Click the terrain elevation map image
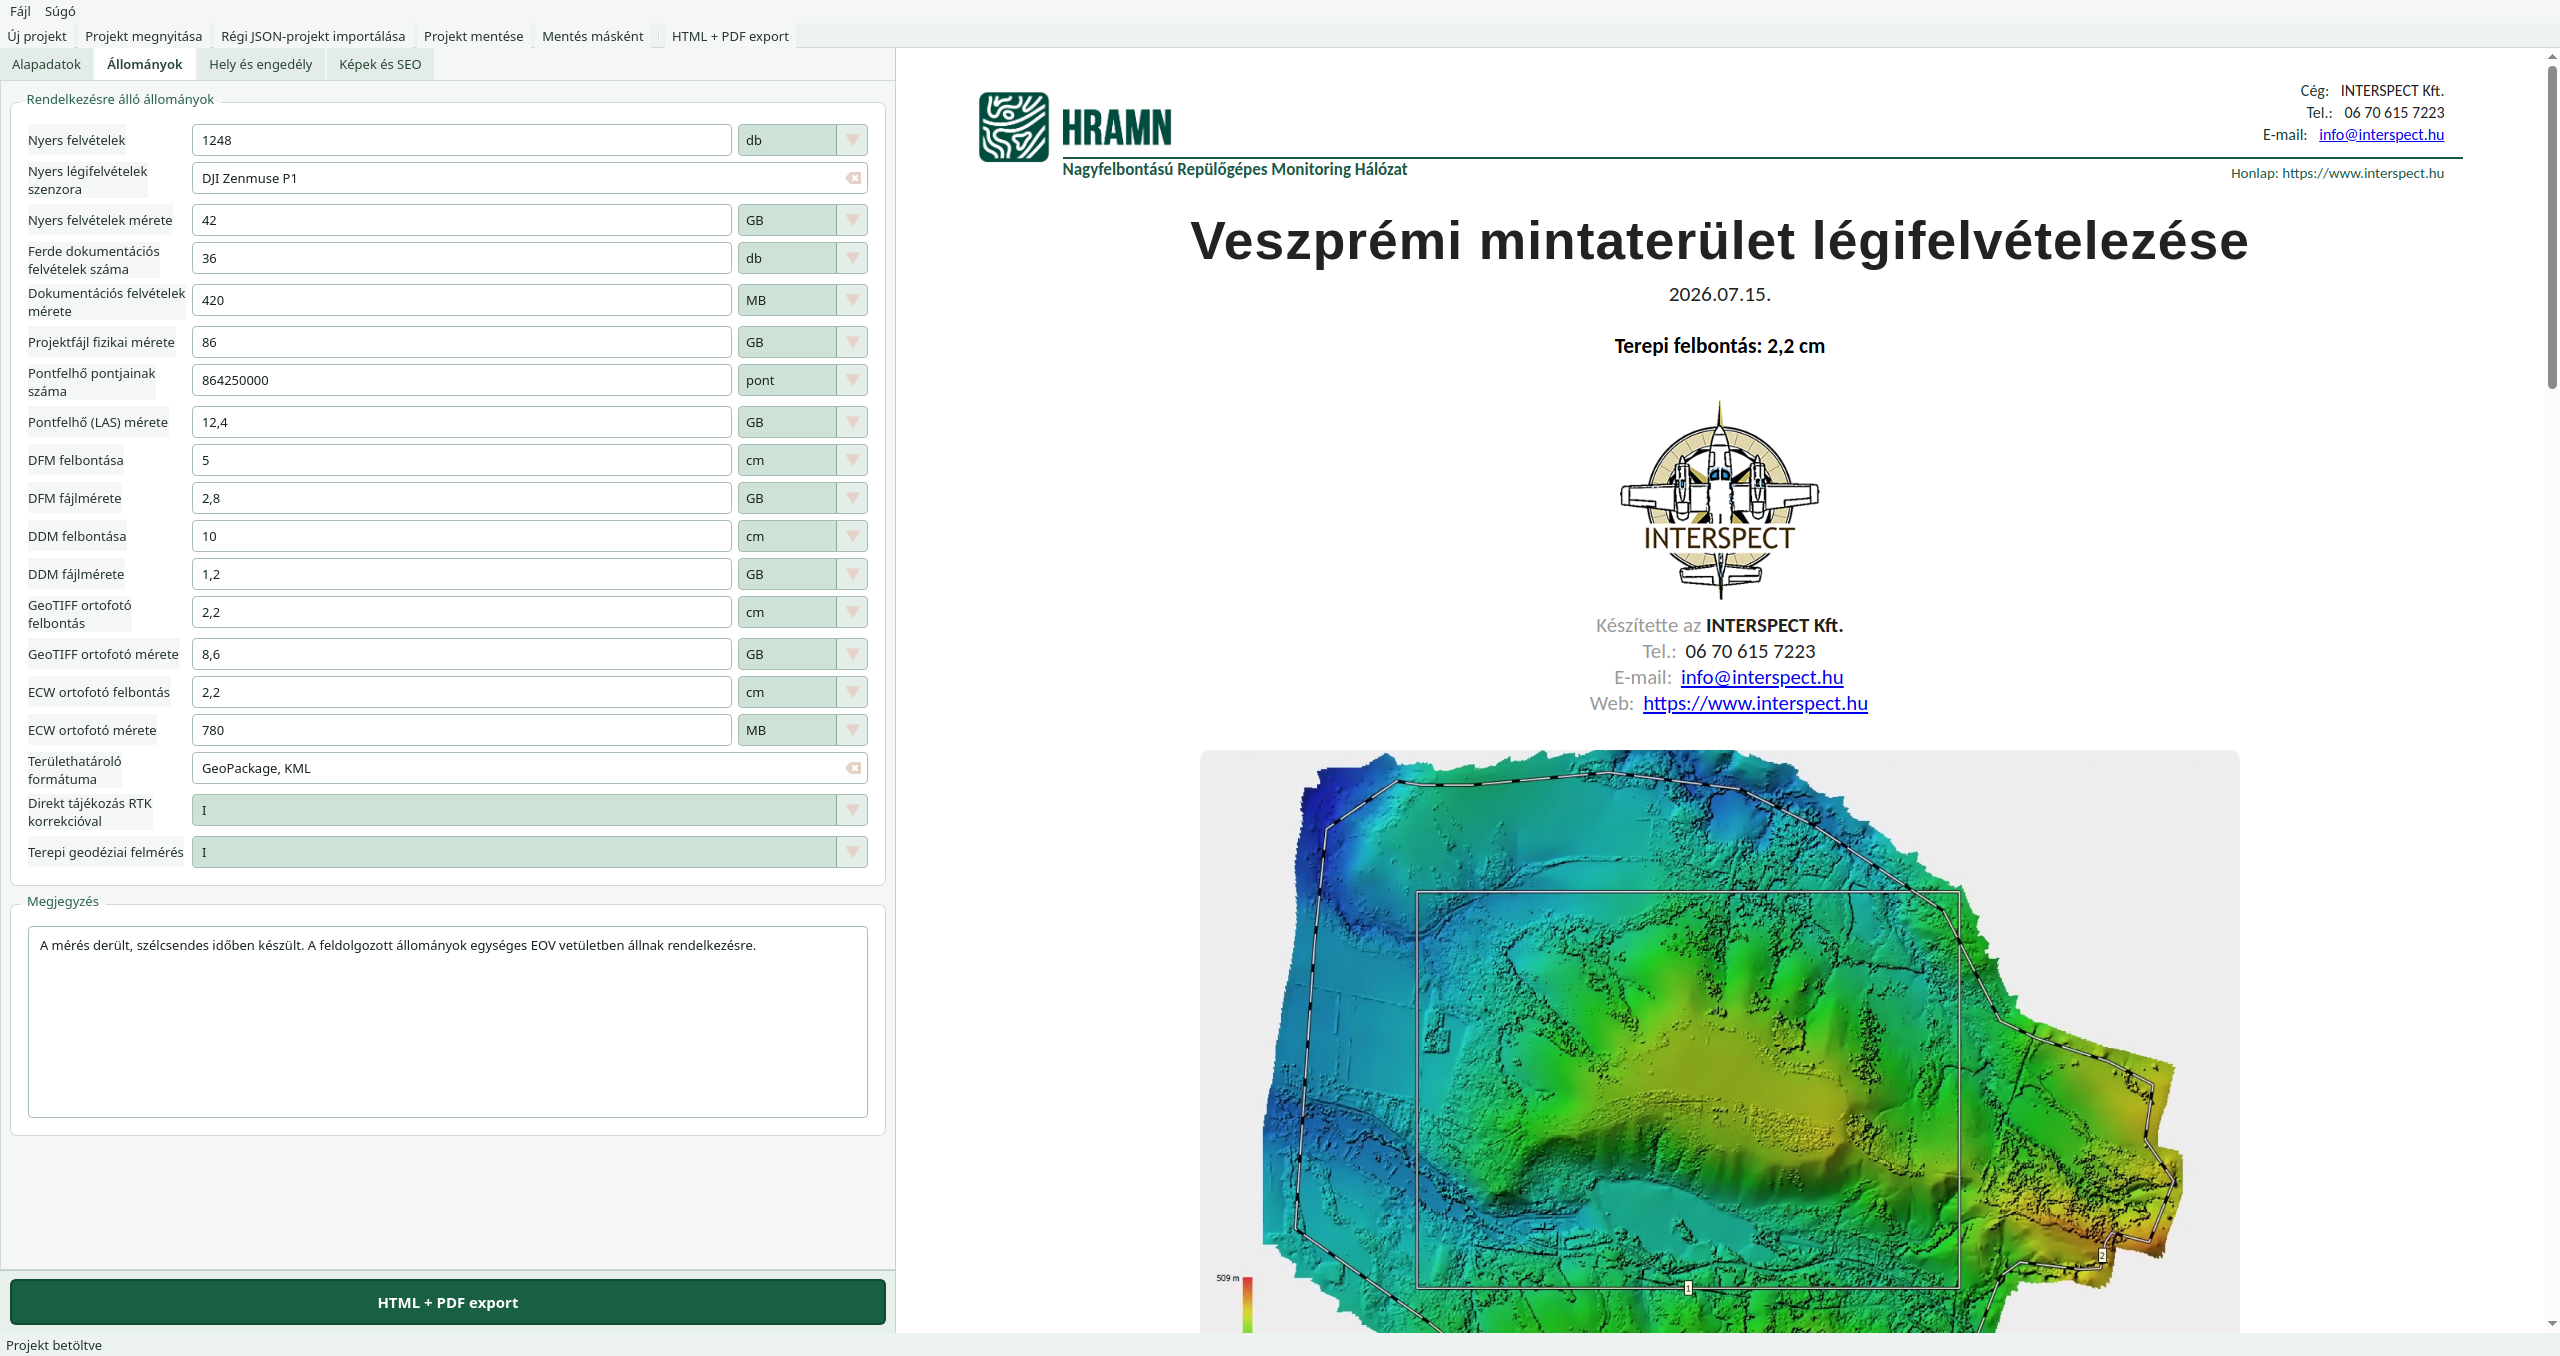 (1719, 1041)
